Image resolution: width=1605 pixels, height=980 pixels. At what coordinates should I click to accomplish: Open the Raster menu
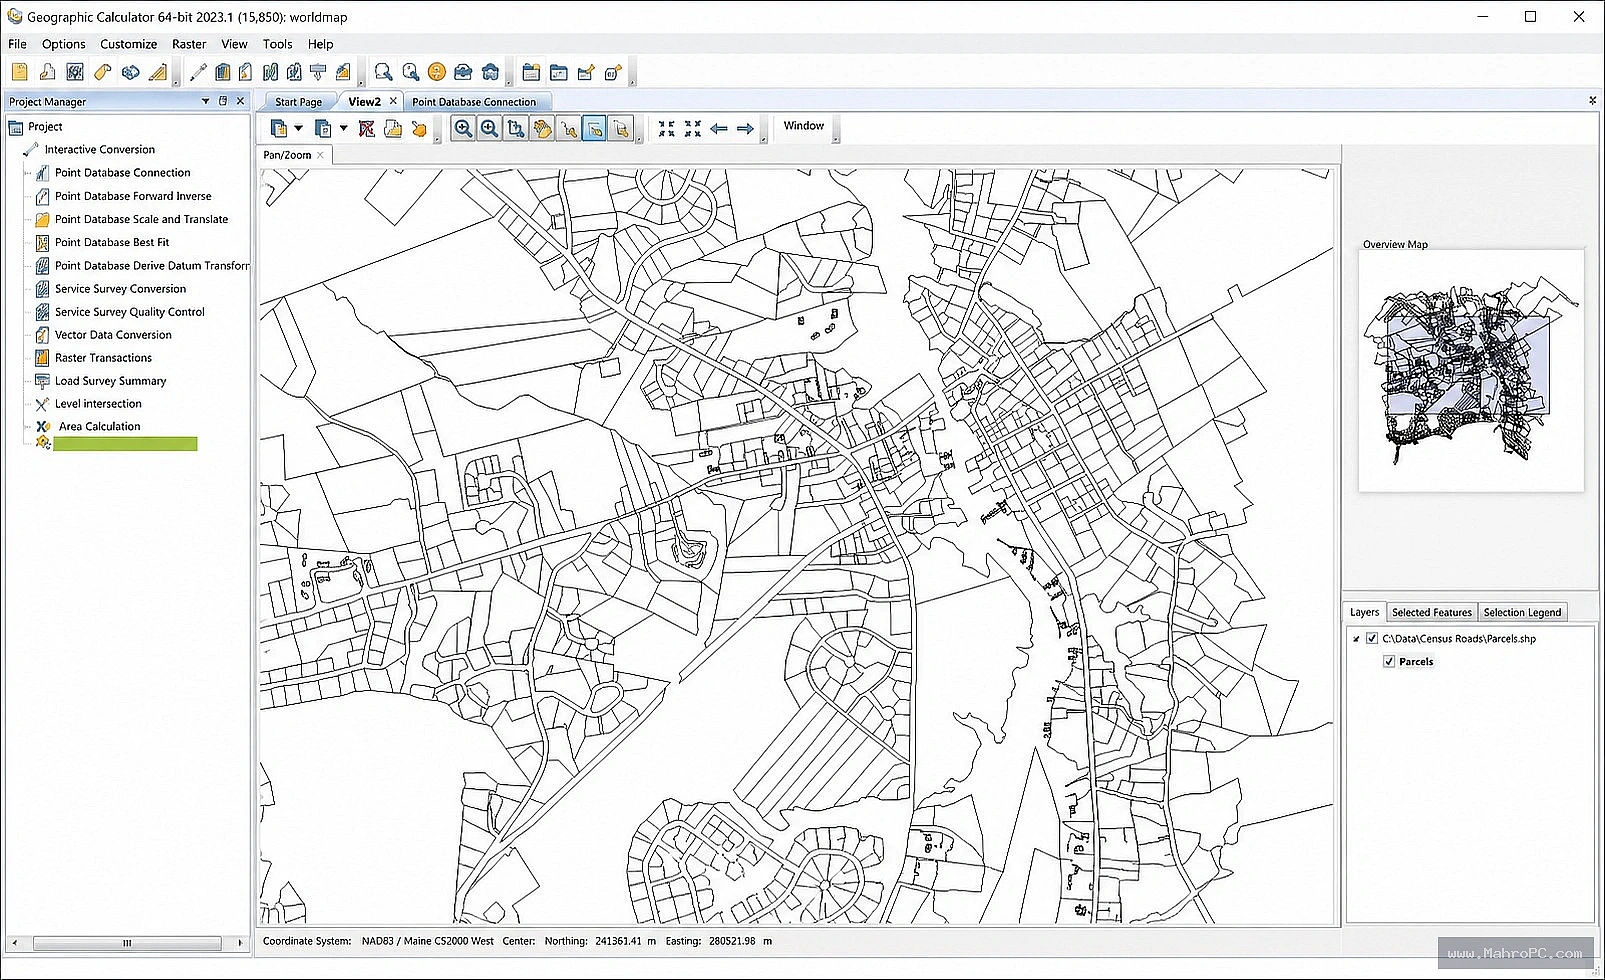(x=189, y=44)
